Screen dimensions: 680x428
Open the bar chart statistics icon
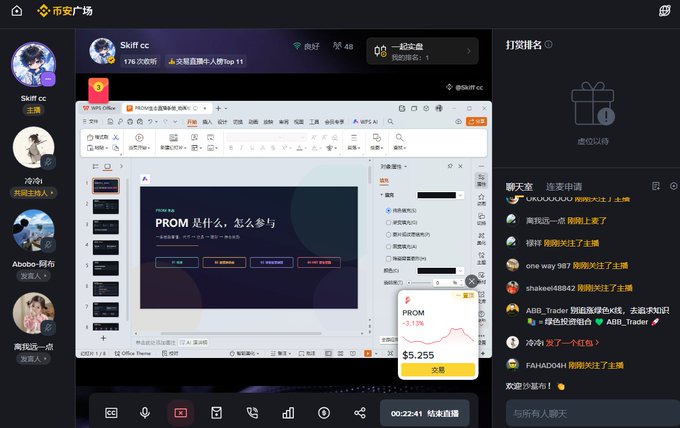pos(288,413)
